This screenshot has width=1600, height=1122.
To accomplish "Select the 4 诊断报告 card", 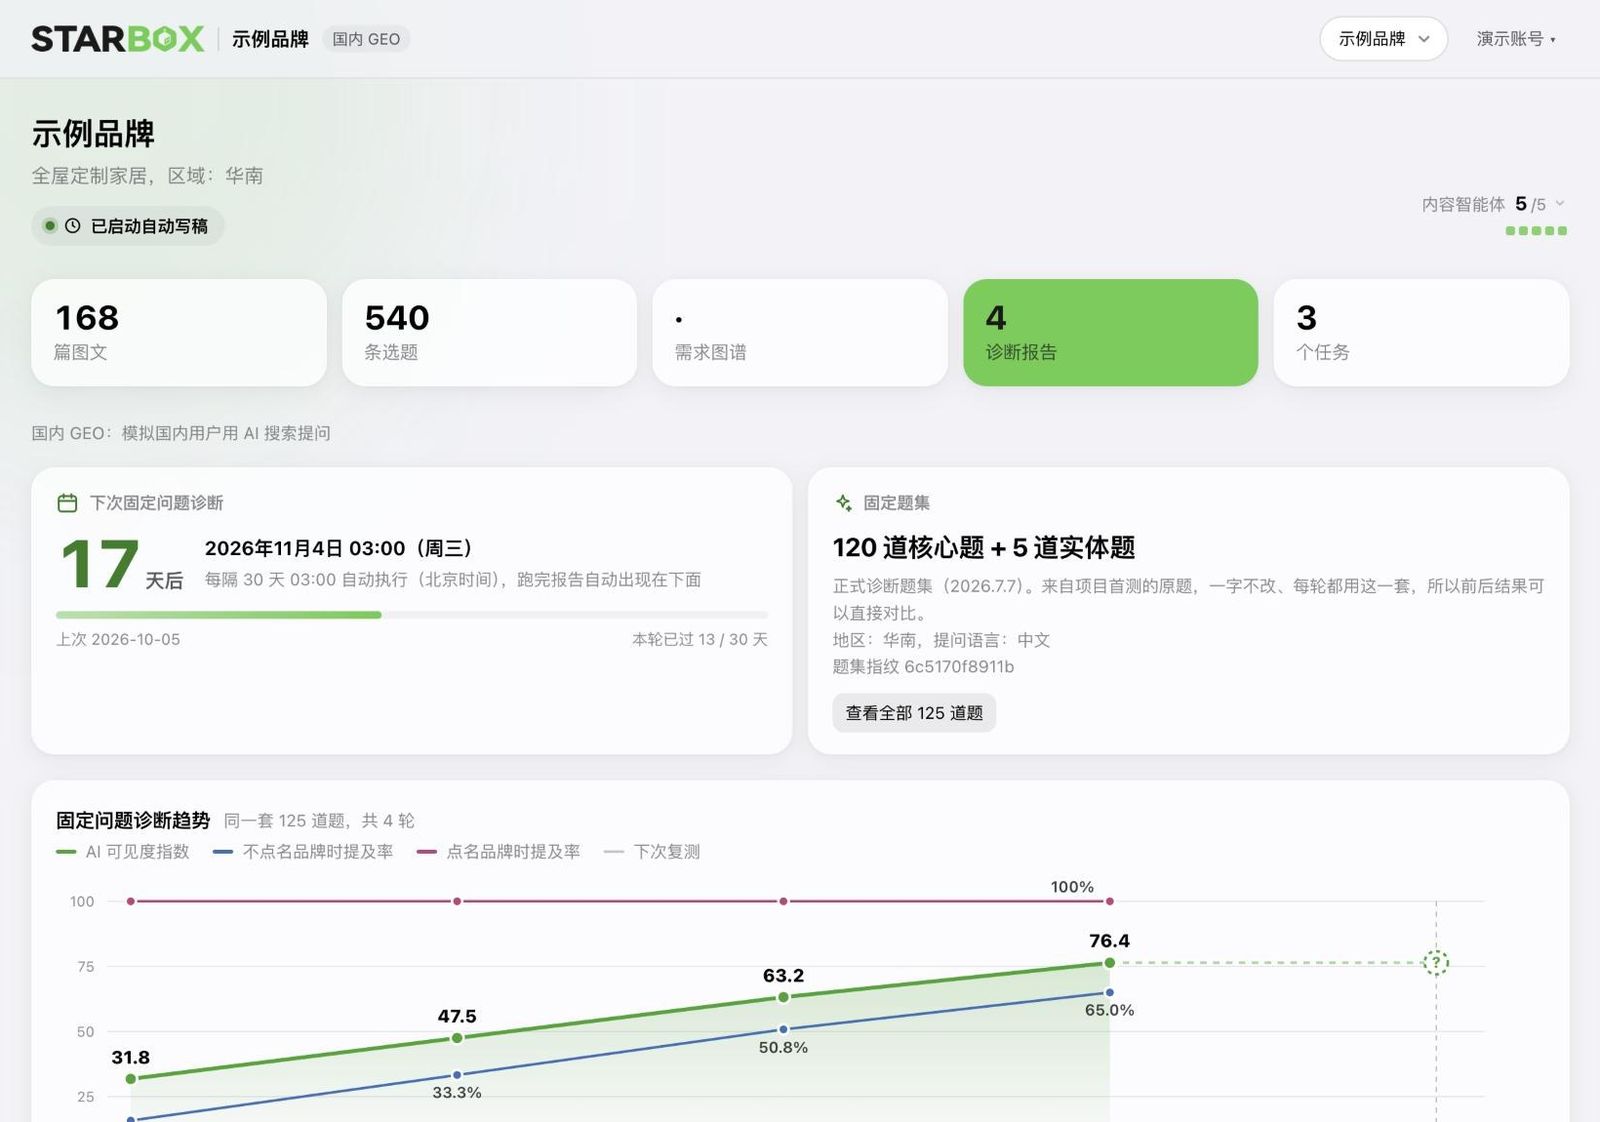I will [1110, 332].
